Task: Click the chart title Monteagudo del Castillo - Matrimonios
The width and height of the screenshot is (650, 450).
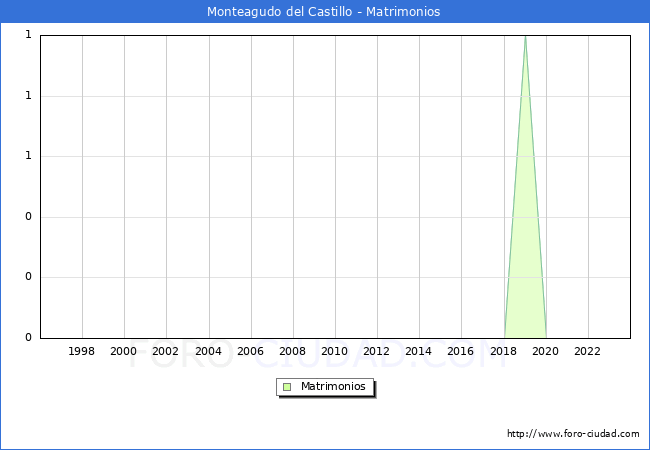Action: (323, 12)
